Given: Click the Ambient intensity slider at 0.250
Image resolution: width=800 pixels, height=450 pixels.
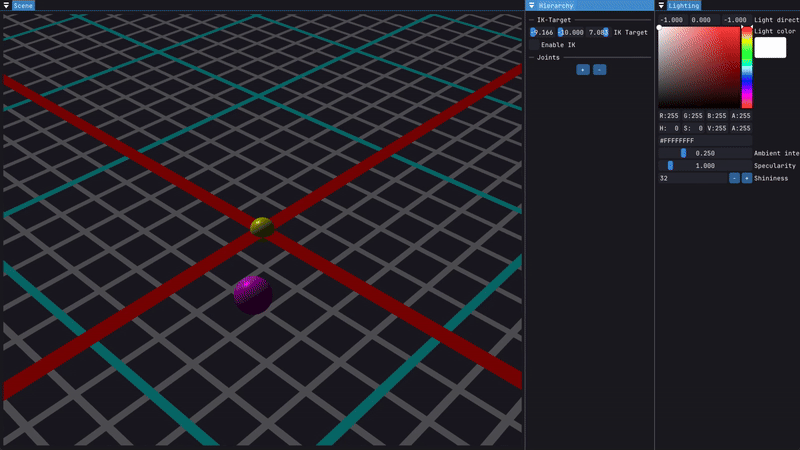Looking at the screenshot, I should [705, 153].
